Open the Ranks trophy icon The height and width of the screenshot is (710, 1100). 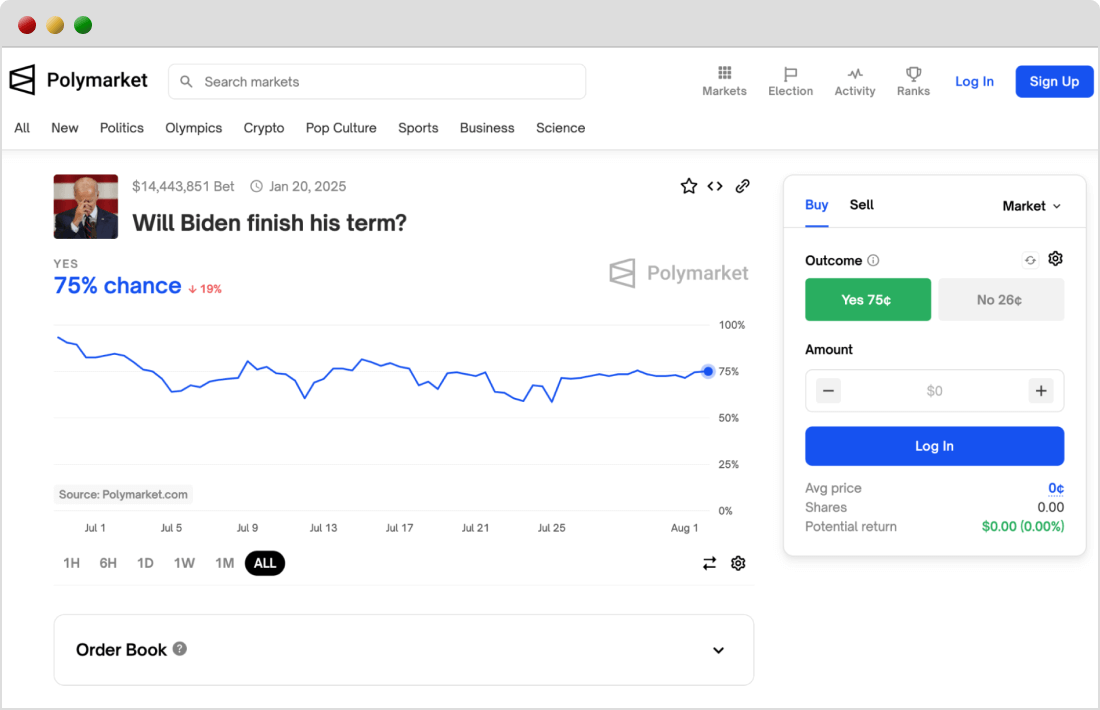click(913, 74)
